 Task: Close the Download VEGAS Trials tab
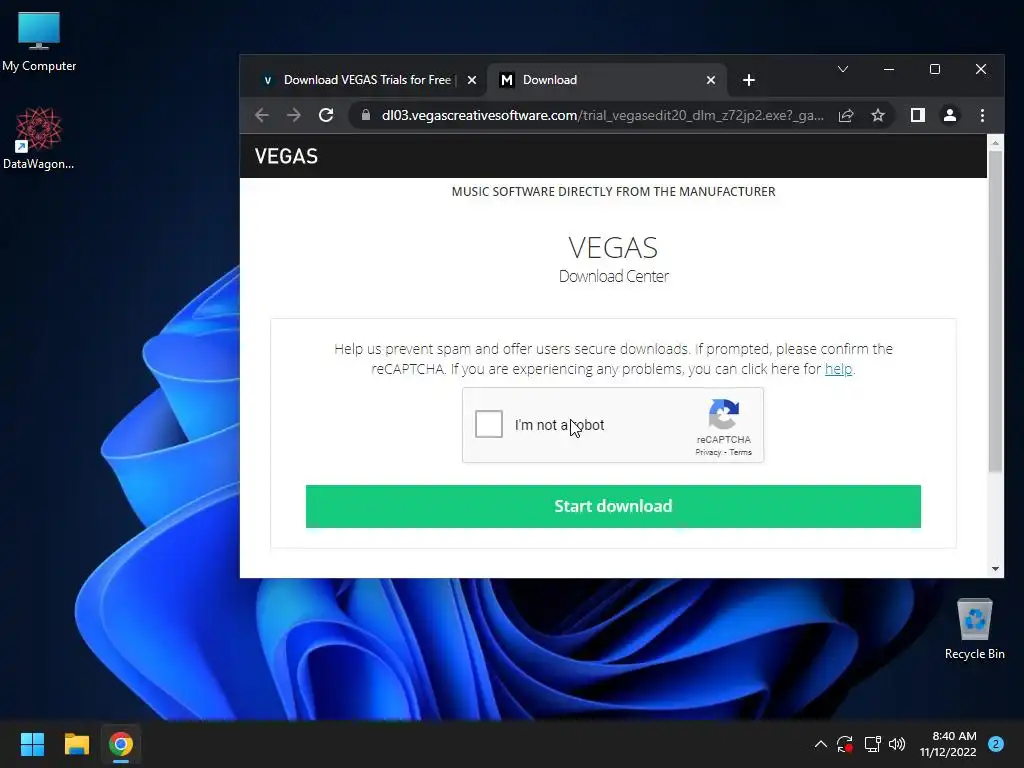(x=472, y=80)
